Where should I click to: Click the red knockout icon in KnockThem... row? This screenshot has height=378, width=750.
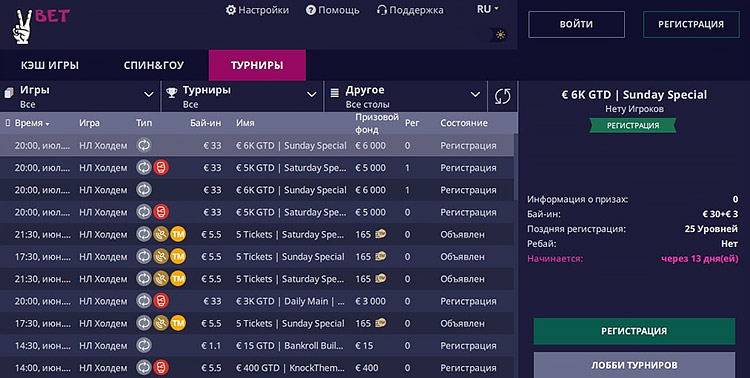(161, 367)
